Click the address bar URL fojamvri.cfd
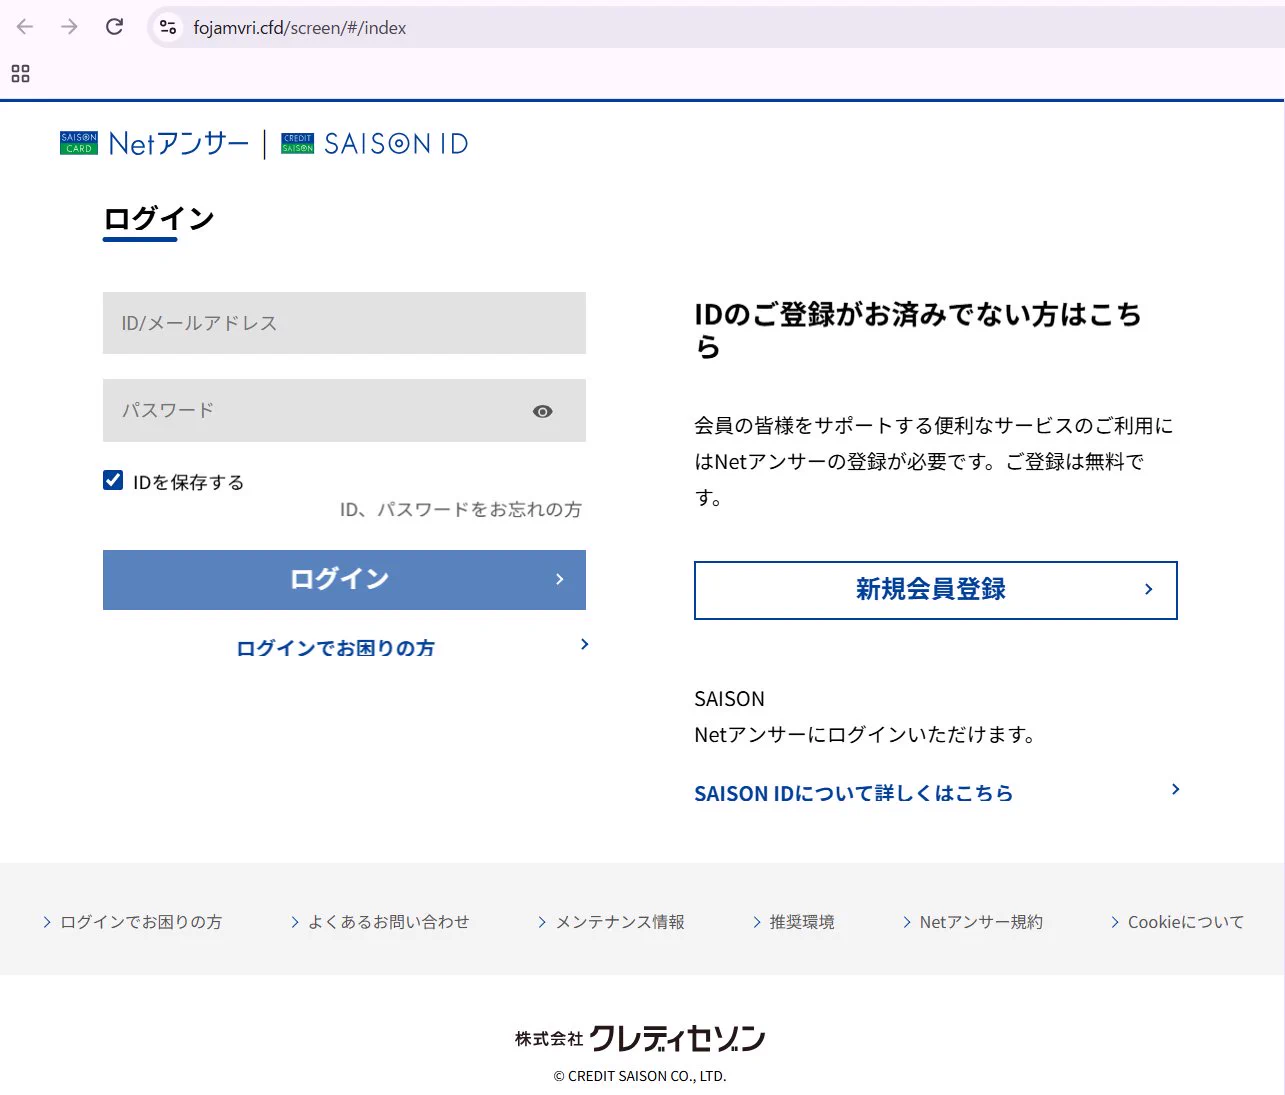The width and height of the screenshot is (1285, 1095). [x=300, y=28]
